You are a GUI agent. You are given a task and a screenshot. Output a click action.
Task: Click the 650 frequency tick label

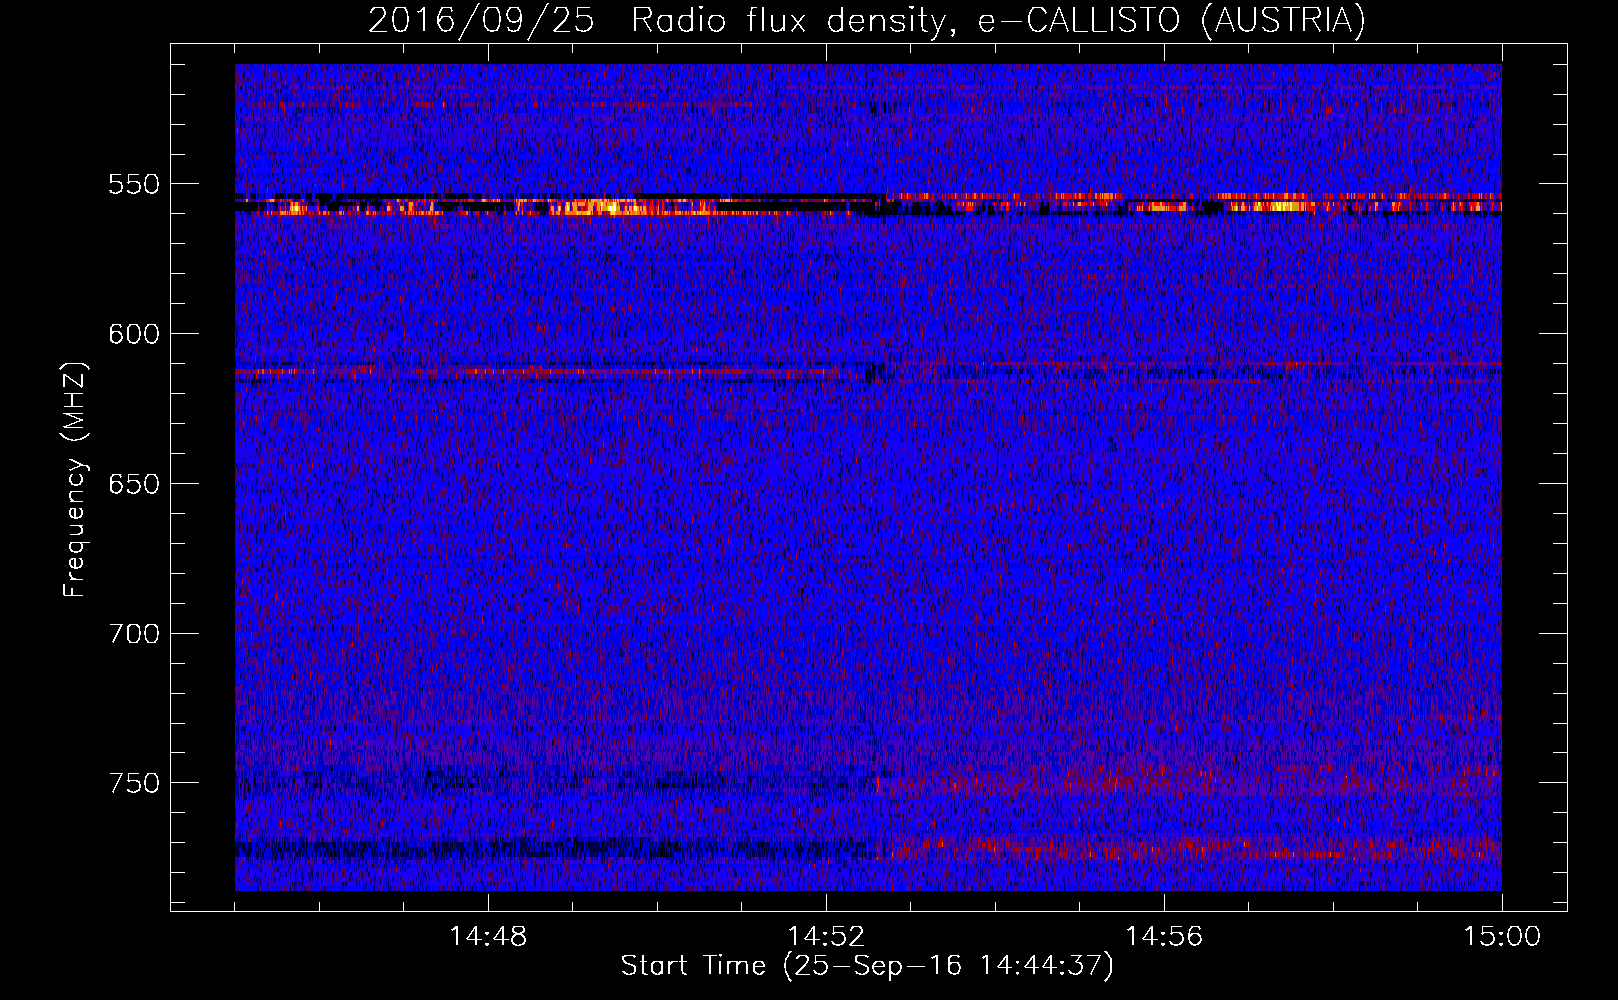(x=134, y=484)
